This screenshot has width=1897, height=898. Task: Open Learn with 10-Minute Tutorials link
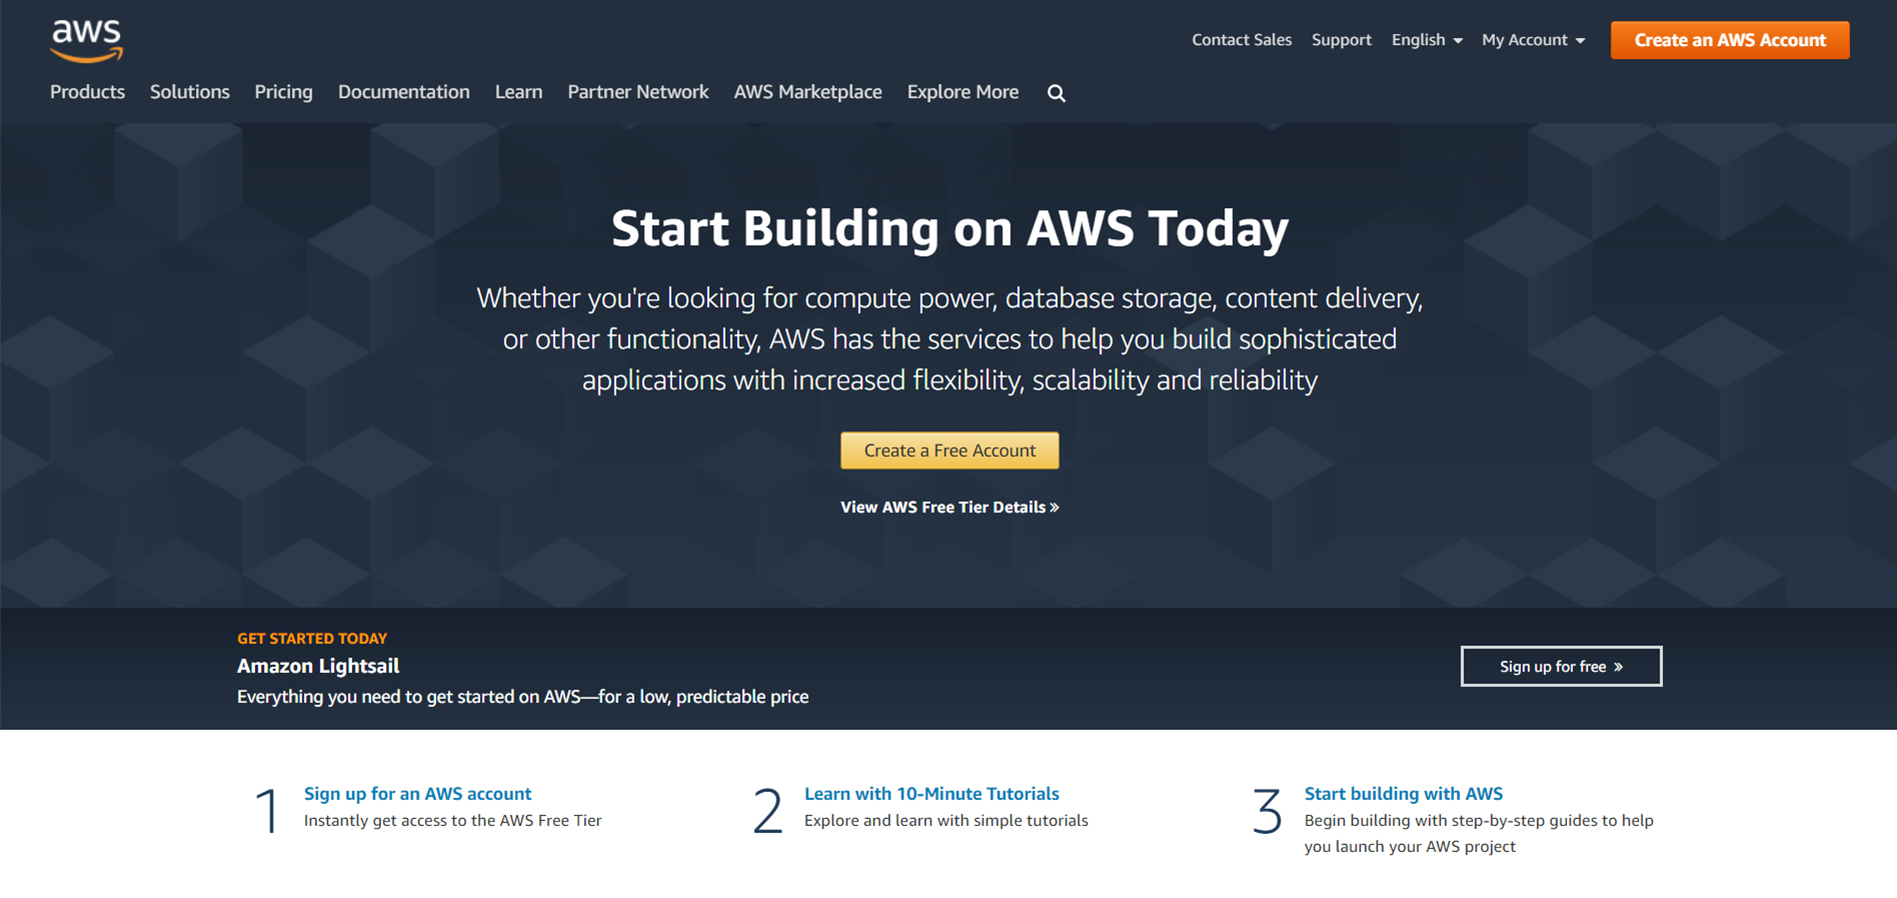(931, 793)
